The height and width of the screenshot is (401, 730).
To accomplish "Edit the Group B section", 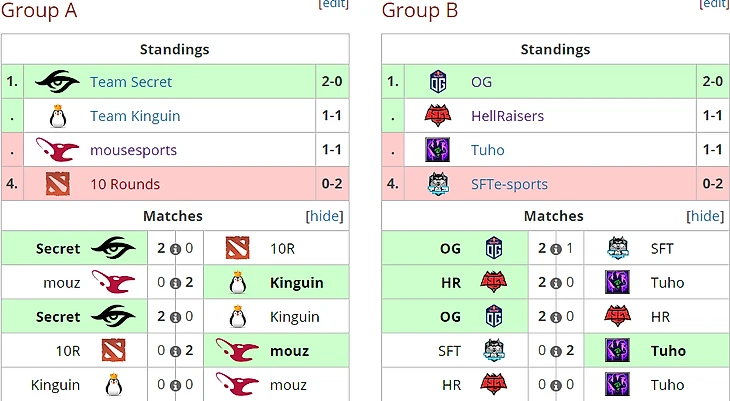I will (x=714, y=4).
